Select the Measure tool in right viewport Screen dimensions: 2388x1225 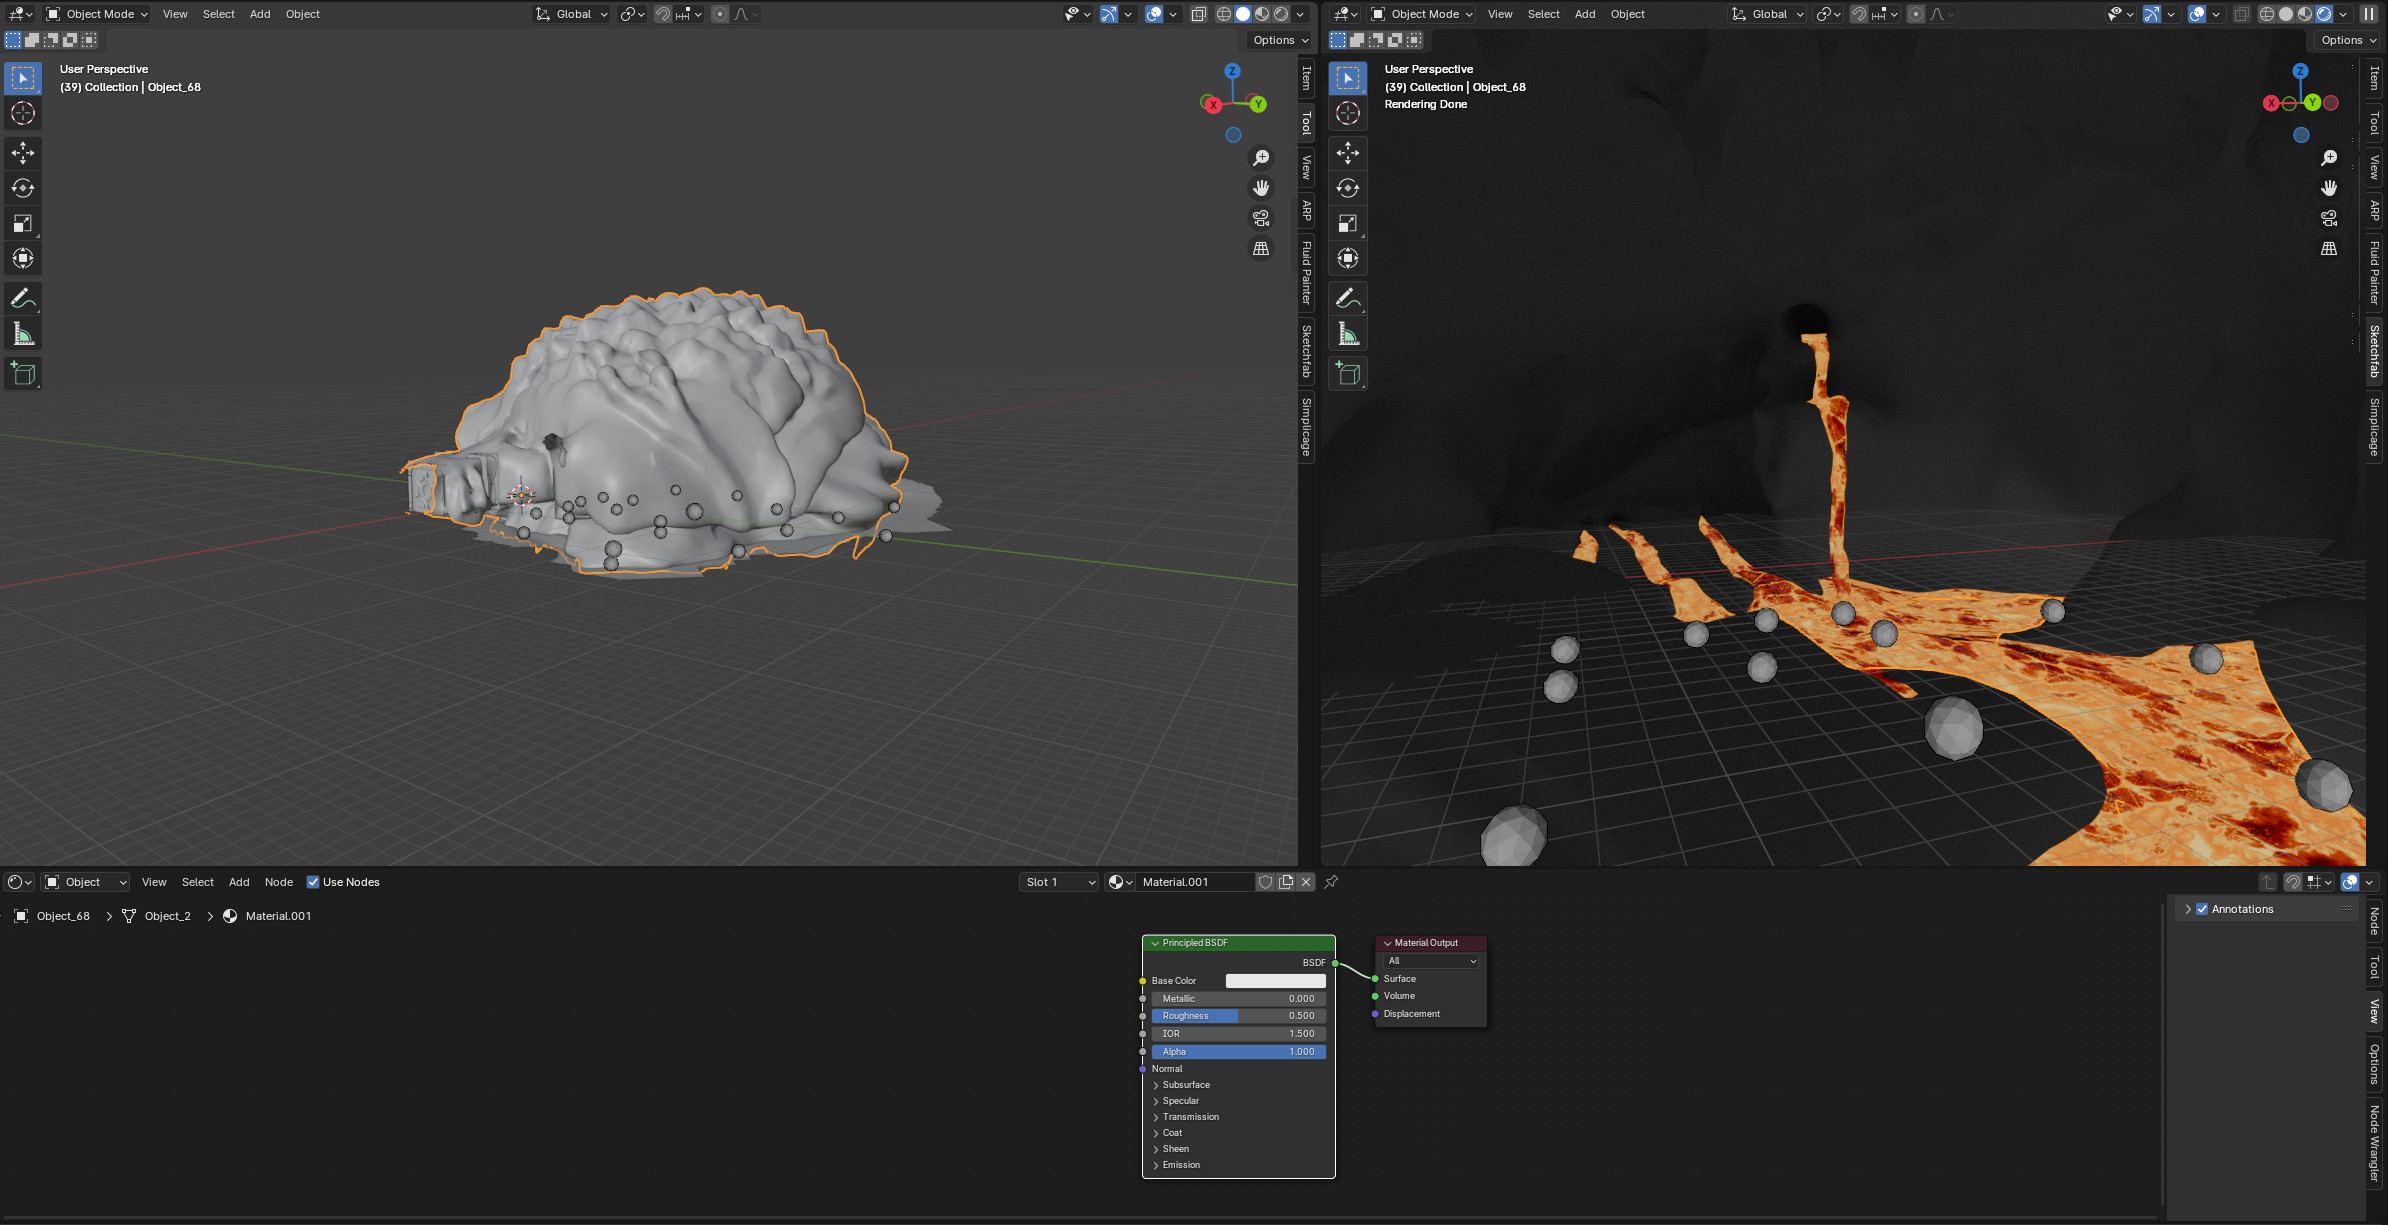pyautogui.click(x=1348, y=333)
